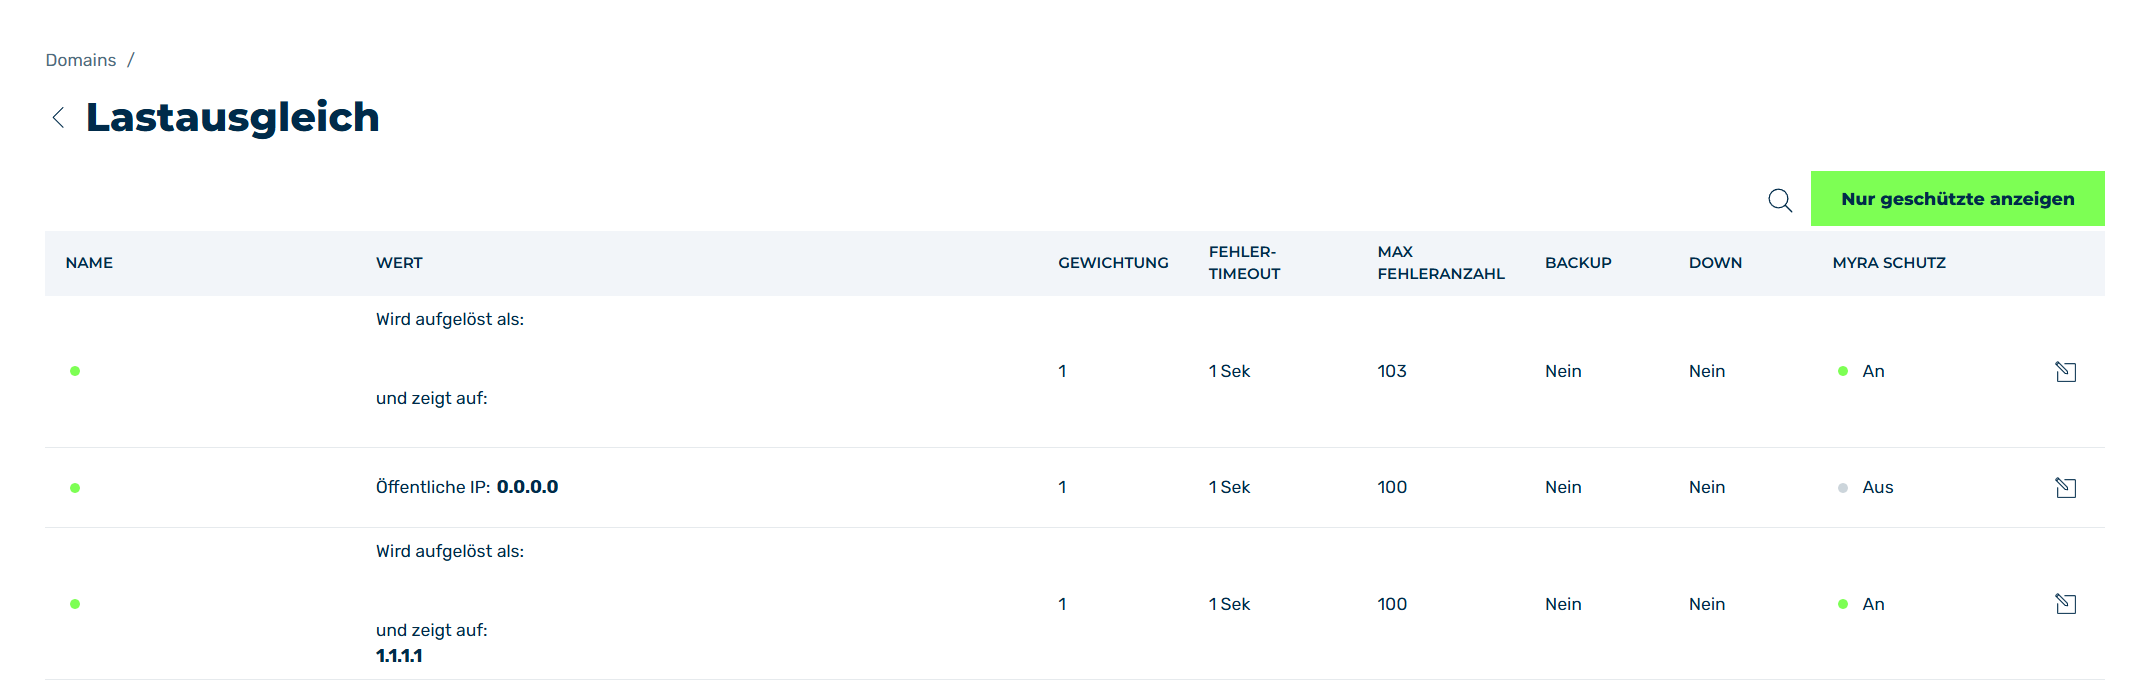Open edit icon for row with 103
Viewport: 2153px width, 682px height.
point(2066,372)
